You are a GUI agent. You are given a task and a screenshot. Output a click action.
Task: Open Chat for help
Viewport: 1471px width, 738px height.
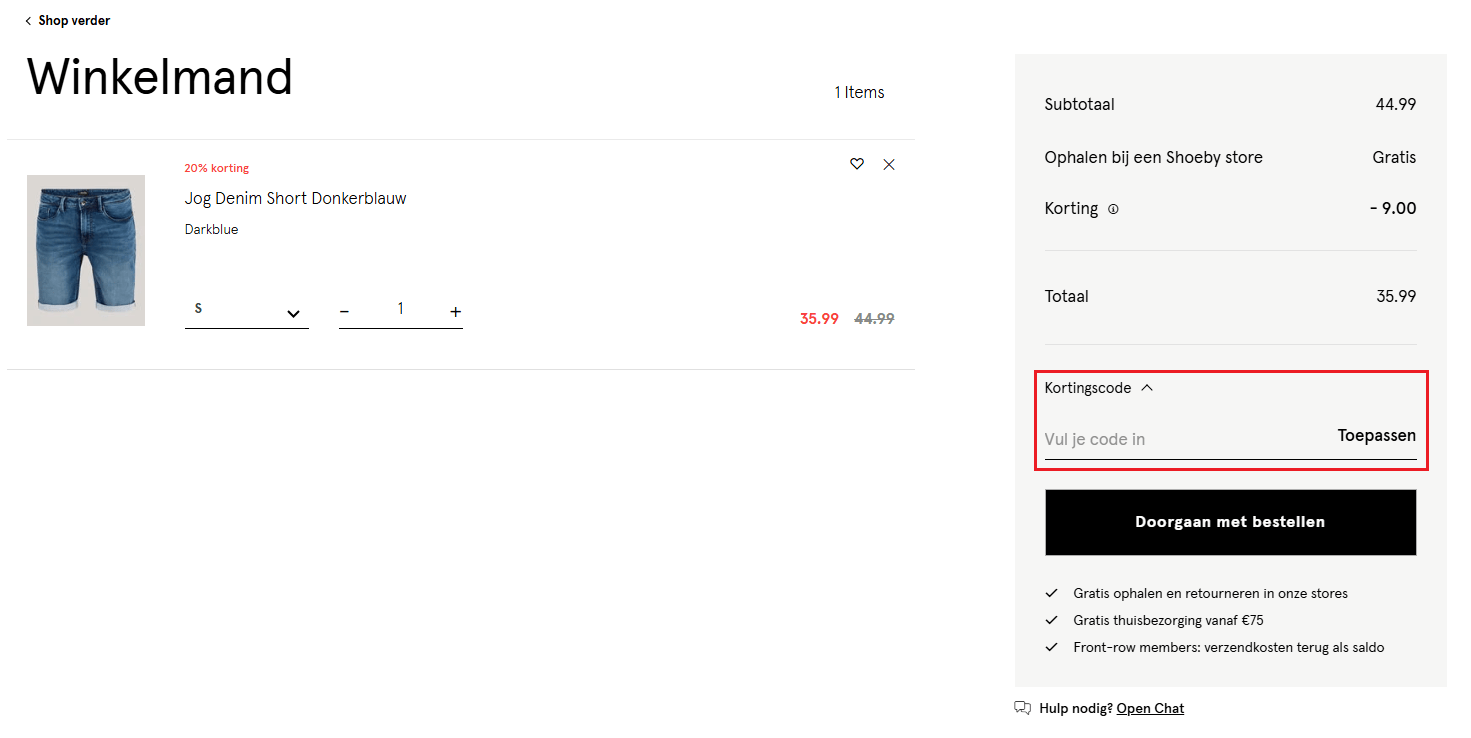pos(1150,708)
